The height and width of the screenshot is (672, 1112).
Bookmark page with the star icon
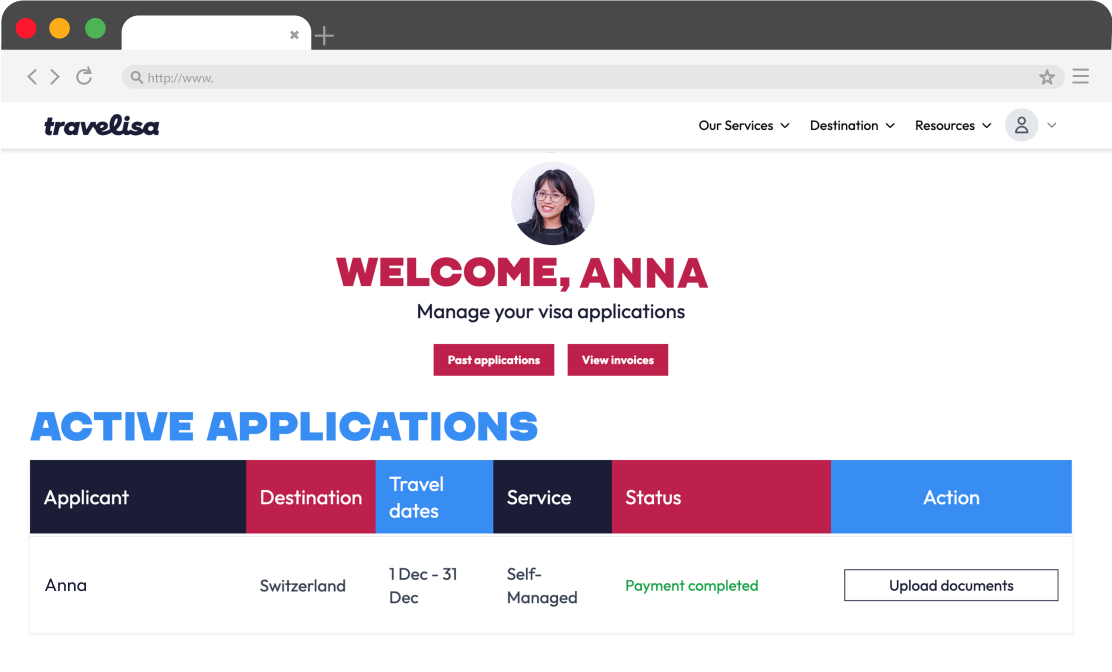(x=1047, y=77)
